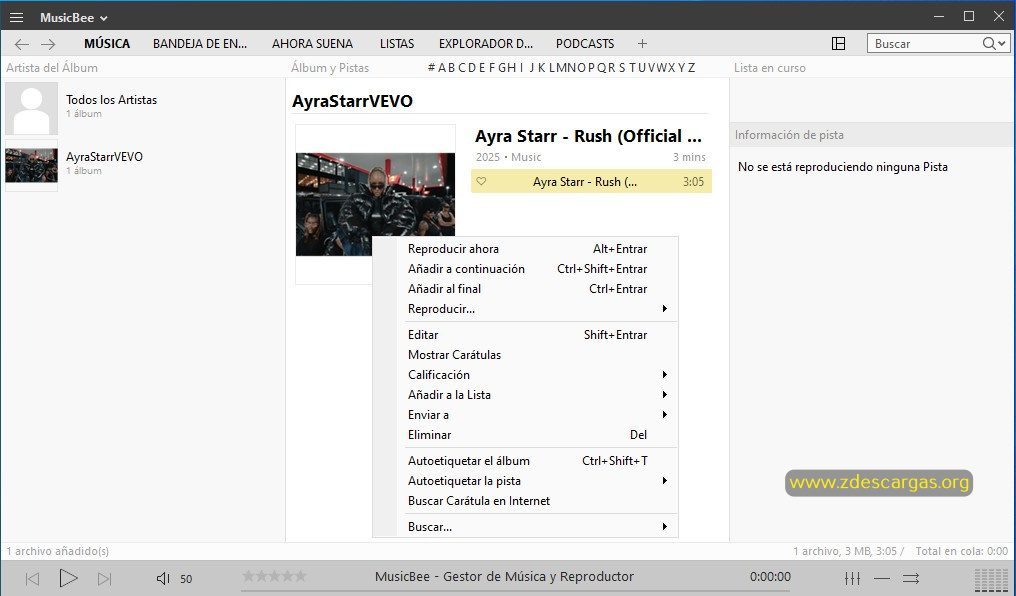Open the Artista del Álbum header
This screenshot has width=1016, height=596.
[52, 67]
